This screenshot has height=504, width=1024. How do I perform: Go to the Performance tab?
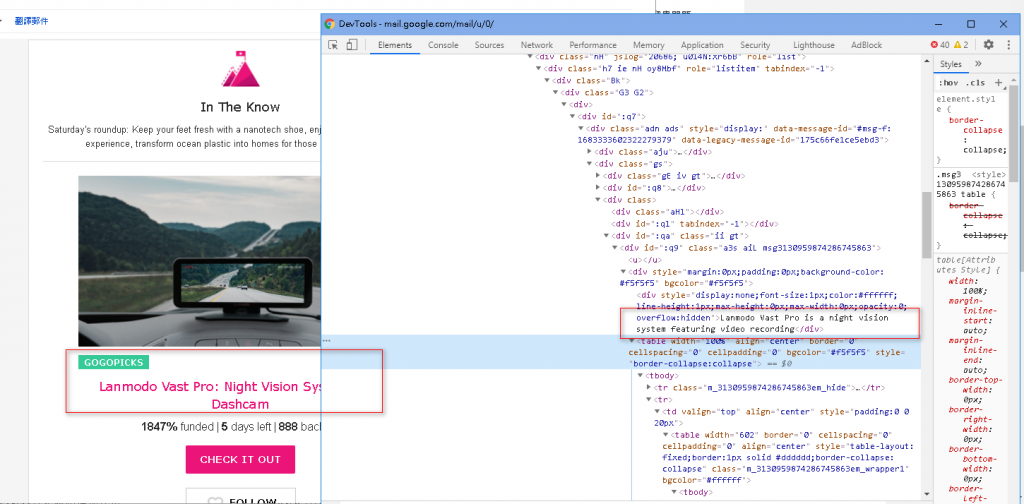point(593,45)
